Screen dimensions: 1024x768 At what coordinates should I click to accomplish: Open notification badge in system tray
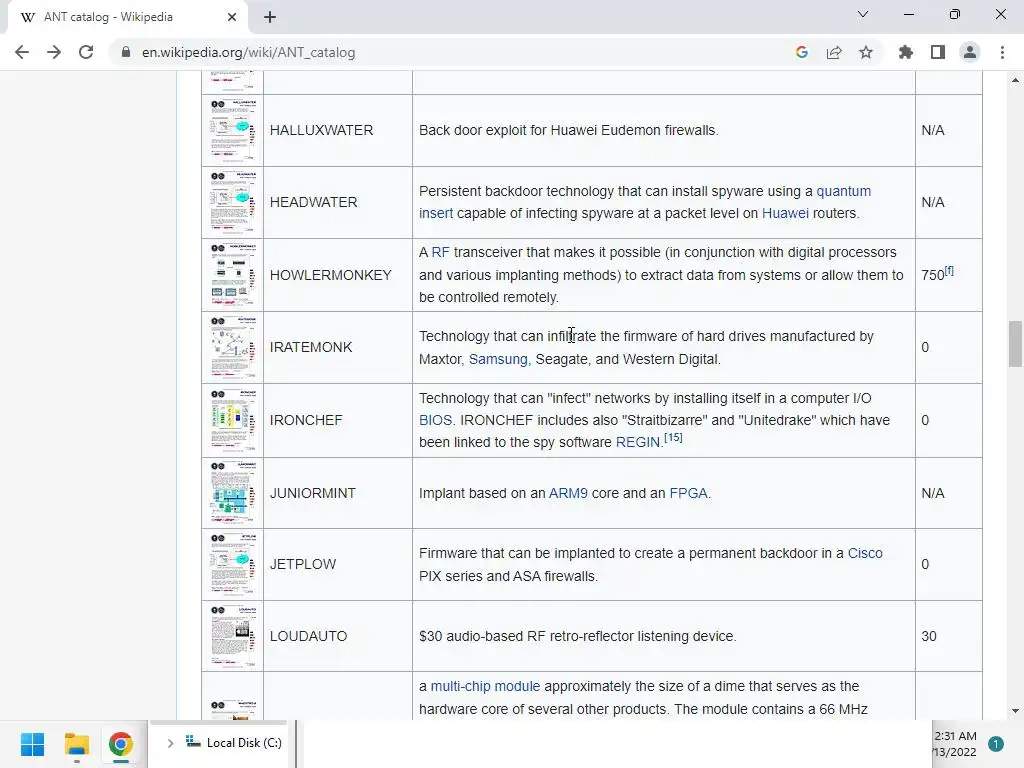995,744
